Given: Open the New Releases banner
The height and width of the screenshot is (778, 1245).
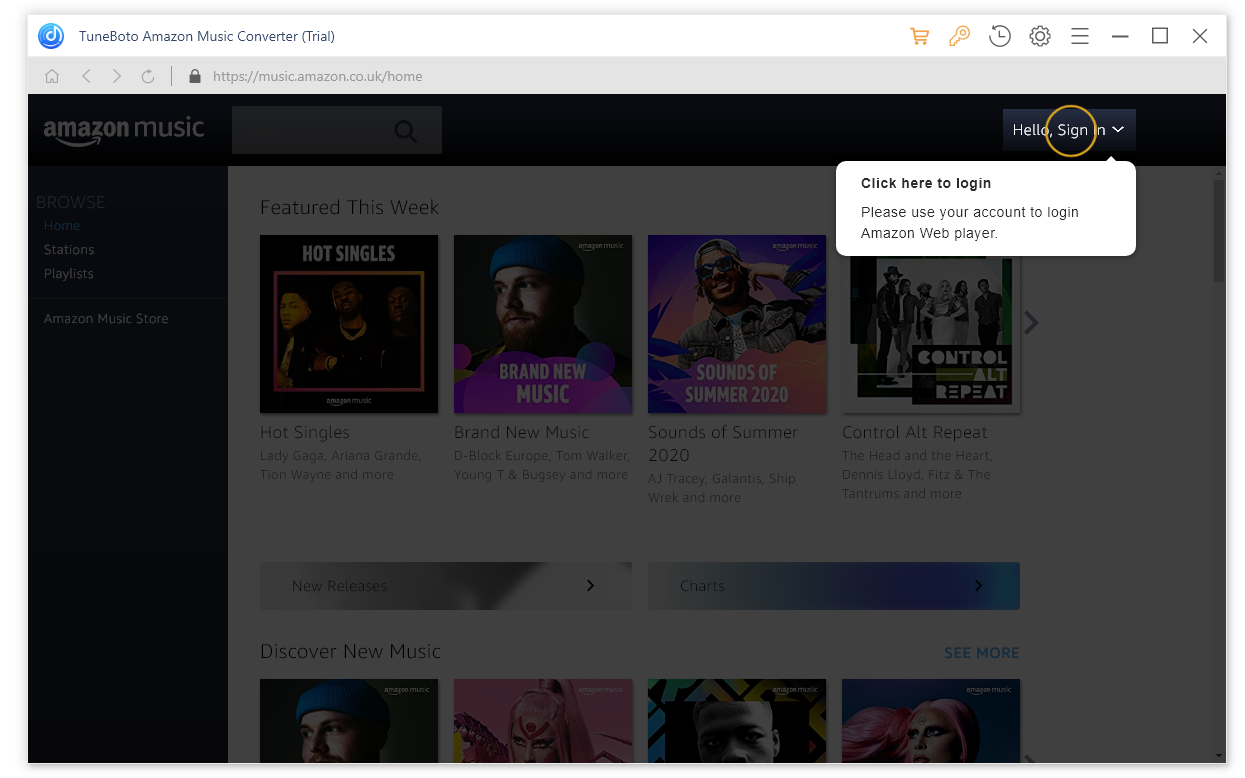Looking at the screenshot, I should 446,586.
